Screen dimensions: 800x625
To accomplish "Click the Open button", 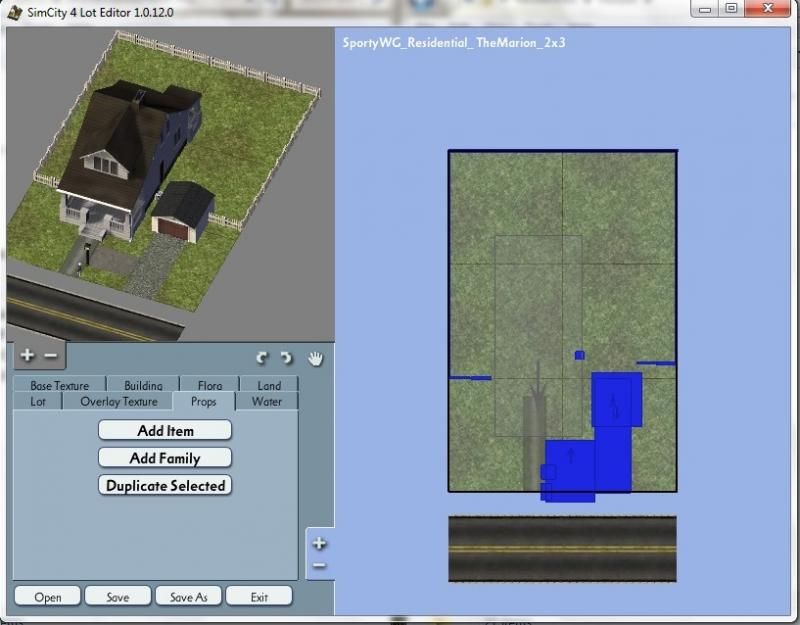I will [x=47, y=596].
